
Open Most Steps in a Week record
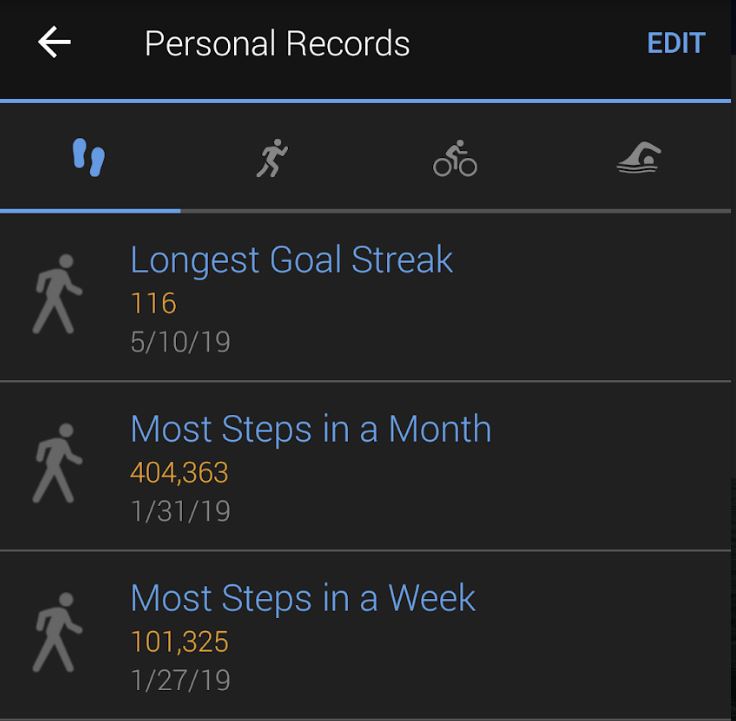[366, 635]
